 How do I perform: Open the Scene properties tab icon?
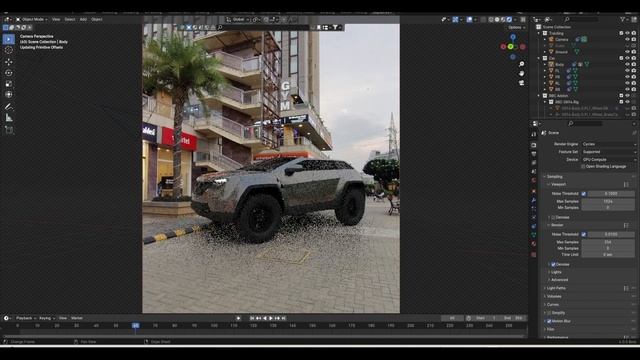(x=533, y=172)
